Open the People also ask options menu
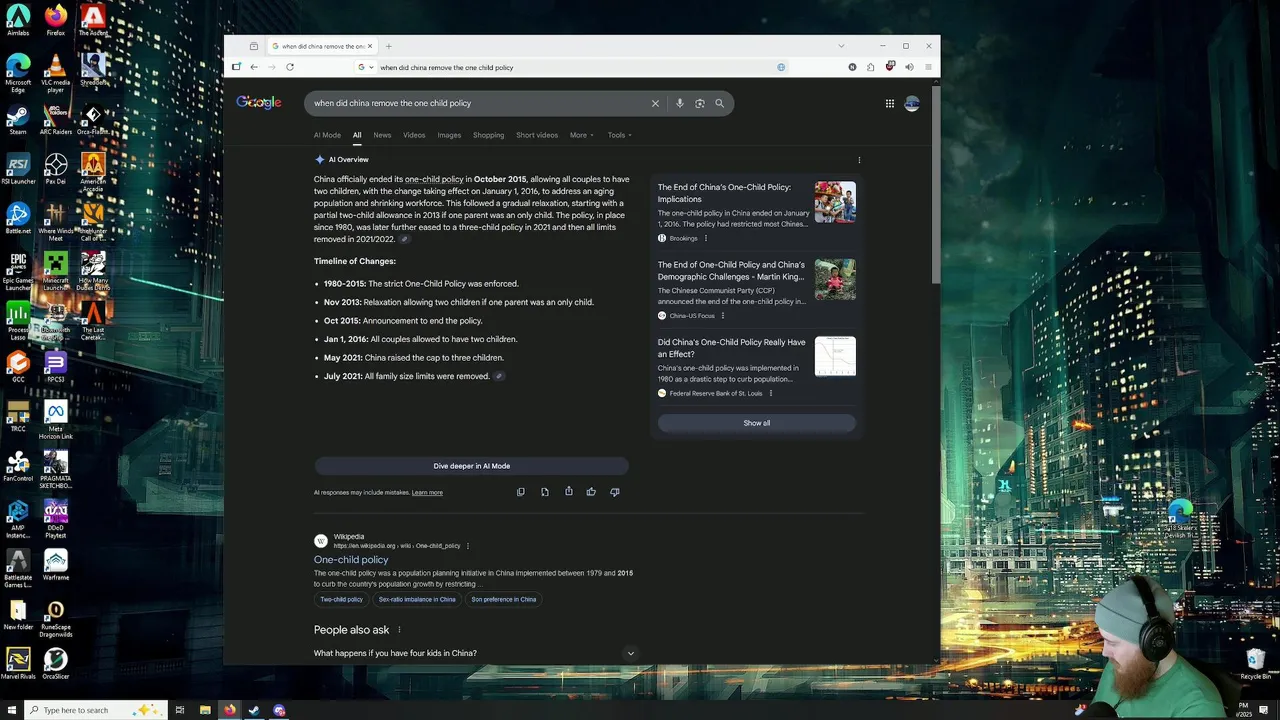Image resolution: width=1280 pixels, height=720 pixels. pos(399,630)
